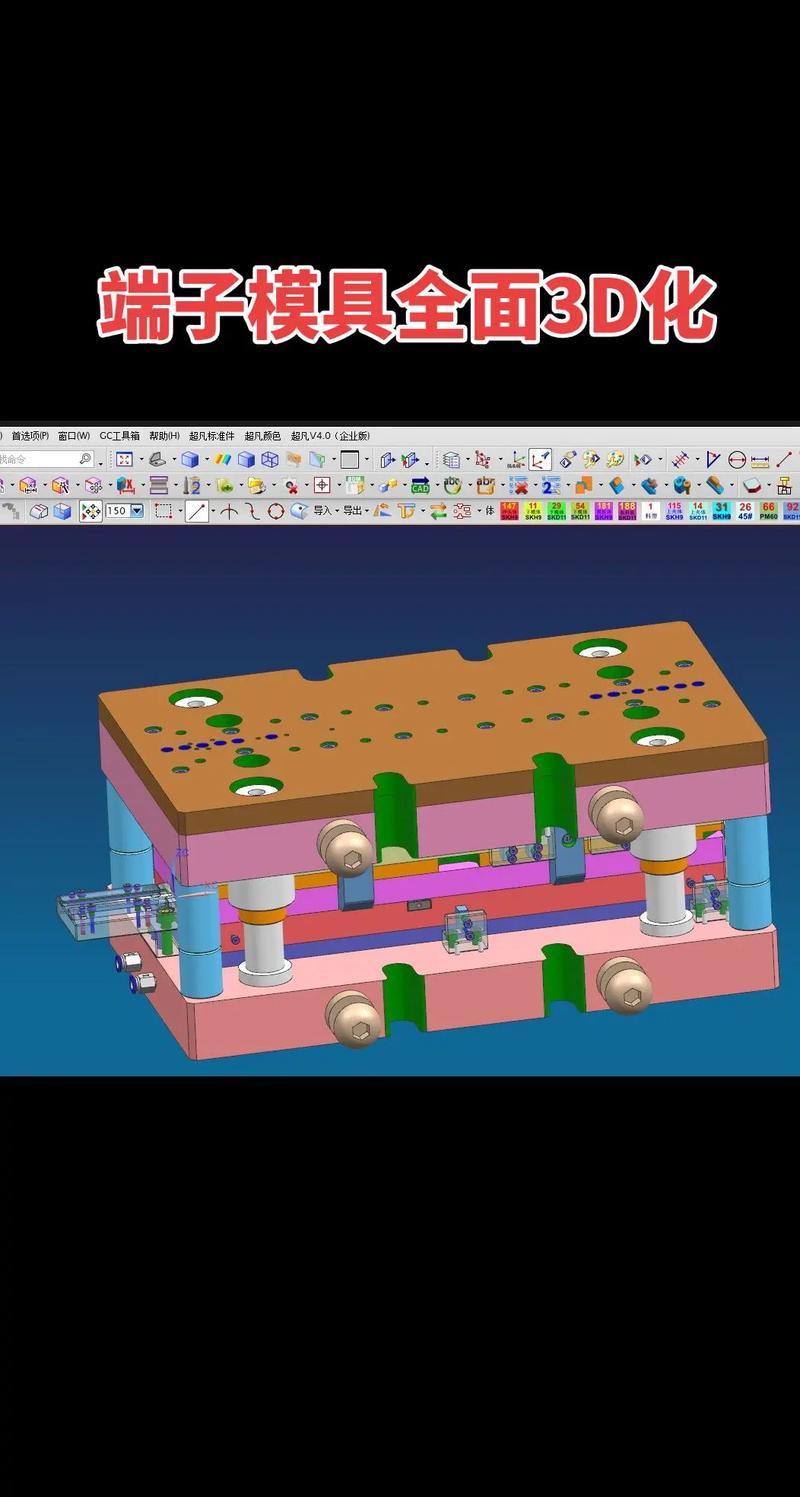800x1497 pixels.
Task: Click the screw with number 2 icon
Action: pyautogui.click(x=192, y=485)
